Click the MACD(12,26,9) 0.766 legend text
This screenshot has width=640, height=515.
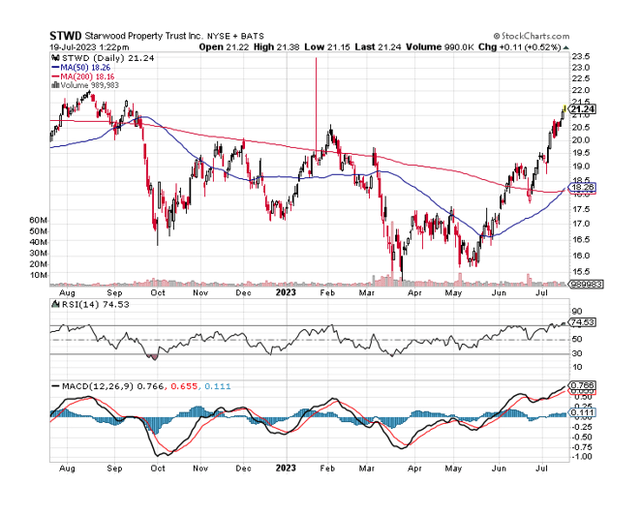113,386
